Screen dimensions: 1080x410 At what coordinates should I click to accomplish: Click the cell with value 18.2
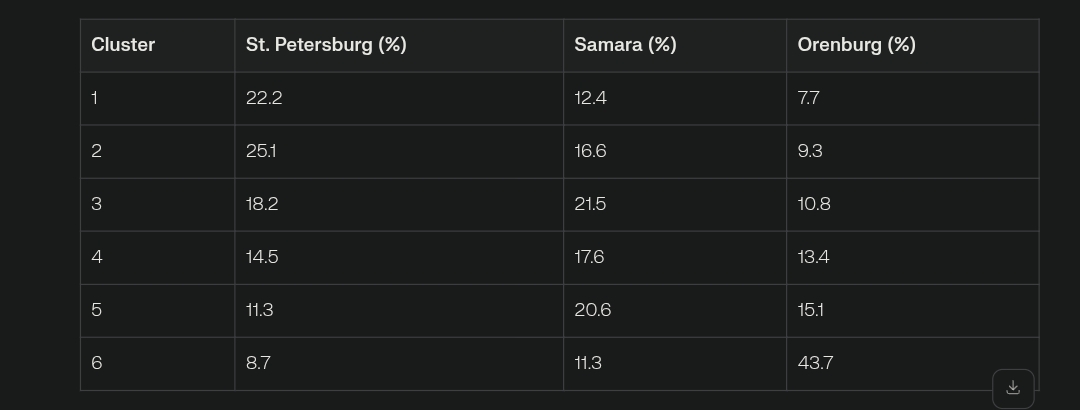(399, 205)
